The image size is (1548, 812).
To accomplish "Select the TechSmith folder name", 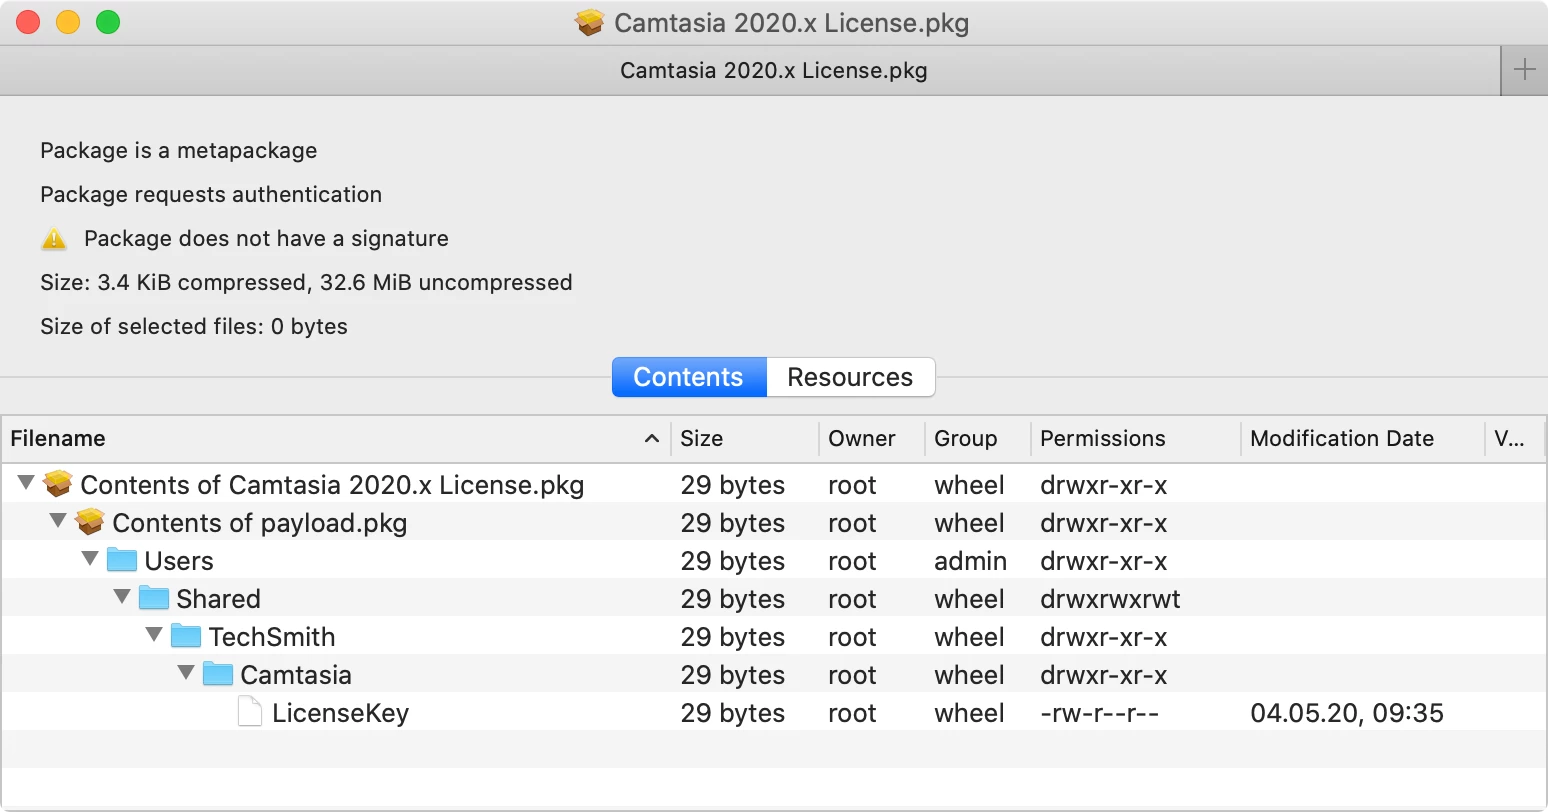I will 272,637.
